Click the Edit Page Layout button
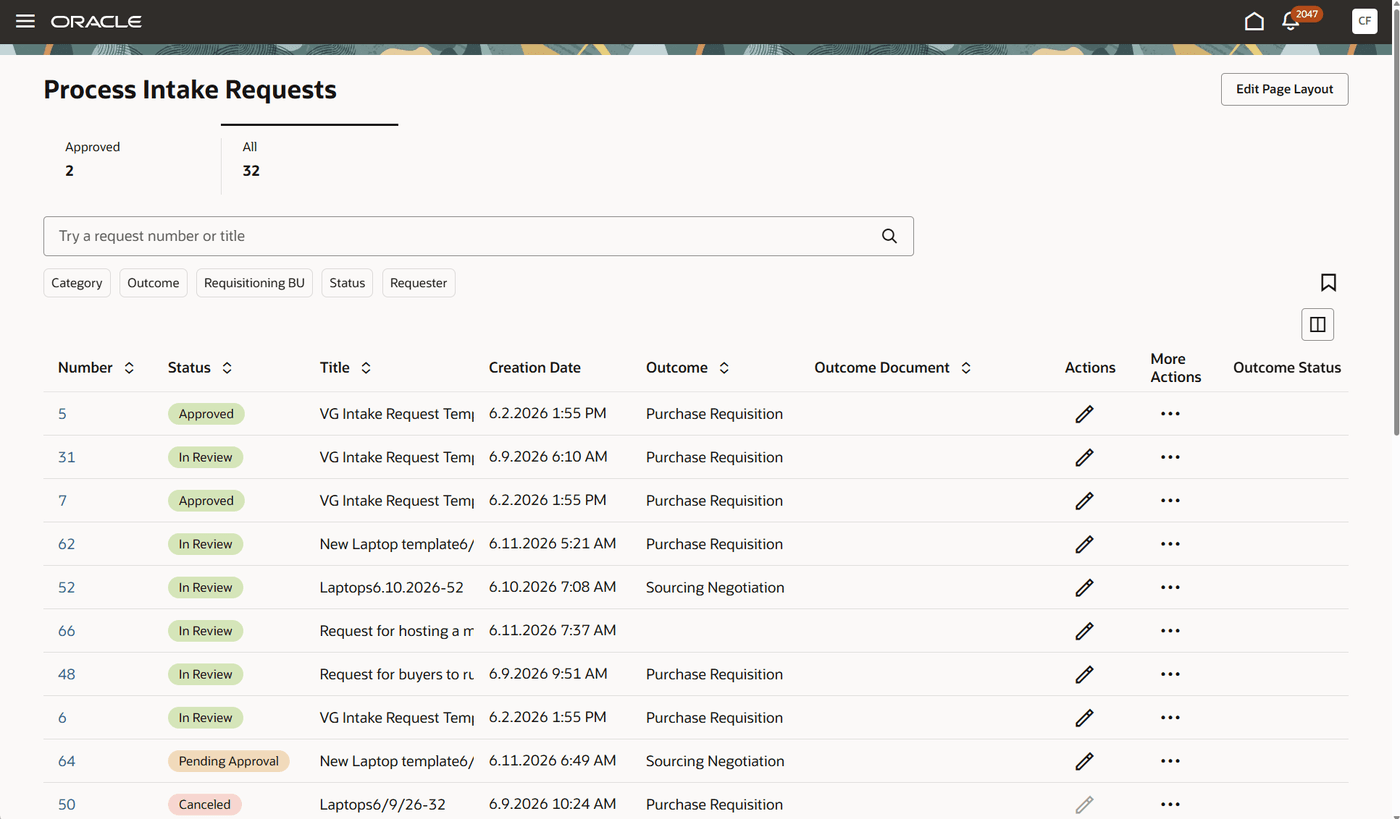The height and width of the screenshot is (819, 1400). pyautogui.click(x=1284, y=89)
